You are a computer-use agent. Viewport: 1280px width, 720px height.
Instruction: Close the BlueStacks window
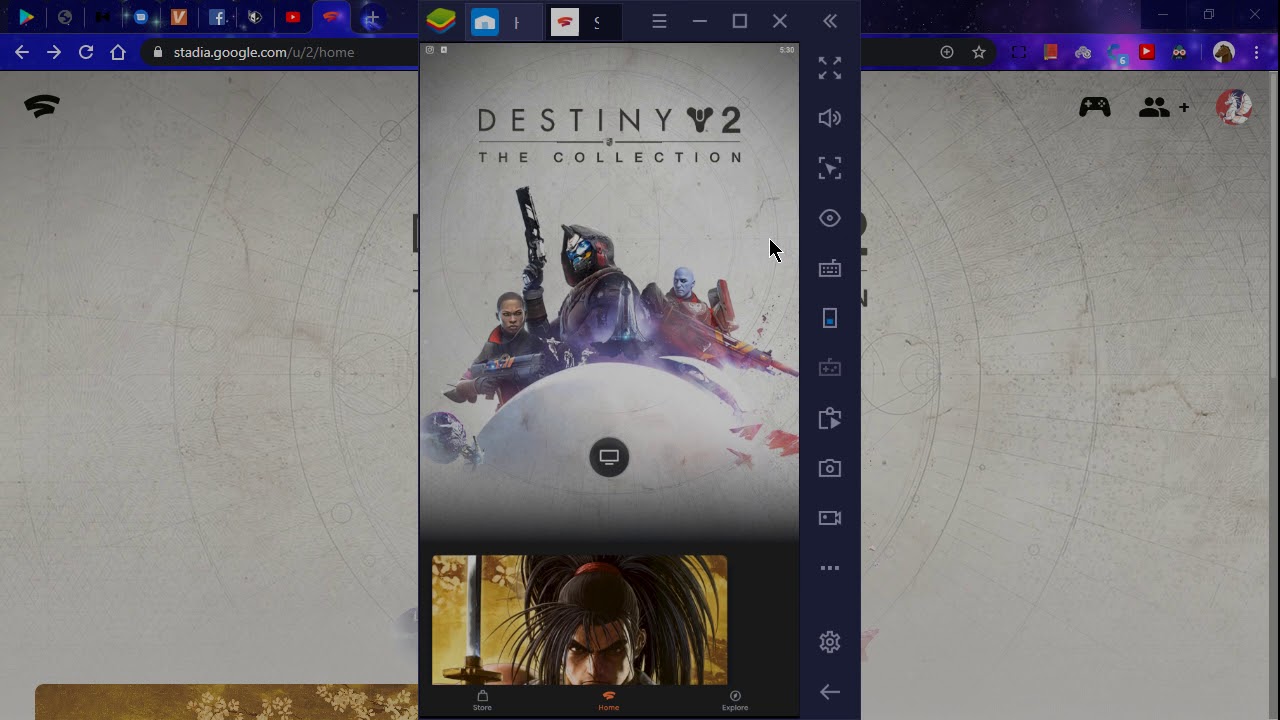point(780,21)
